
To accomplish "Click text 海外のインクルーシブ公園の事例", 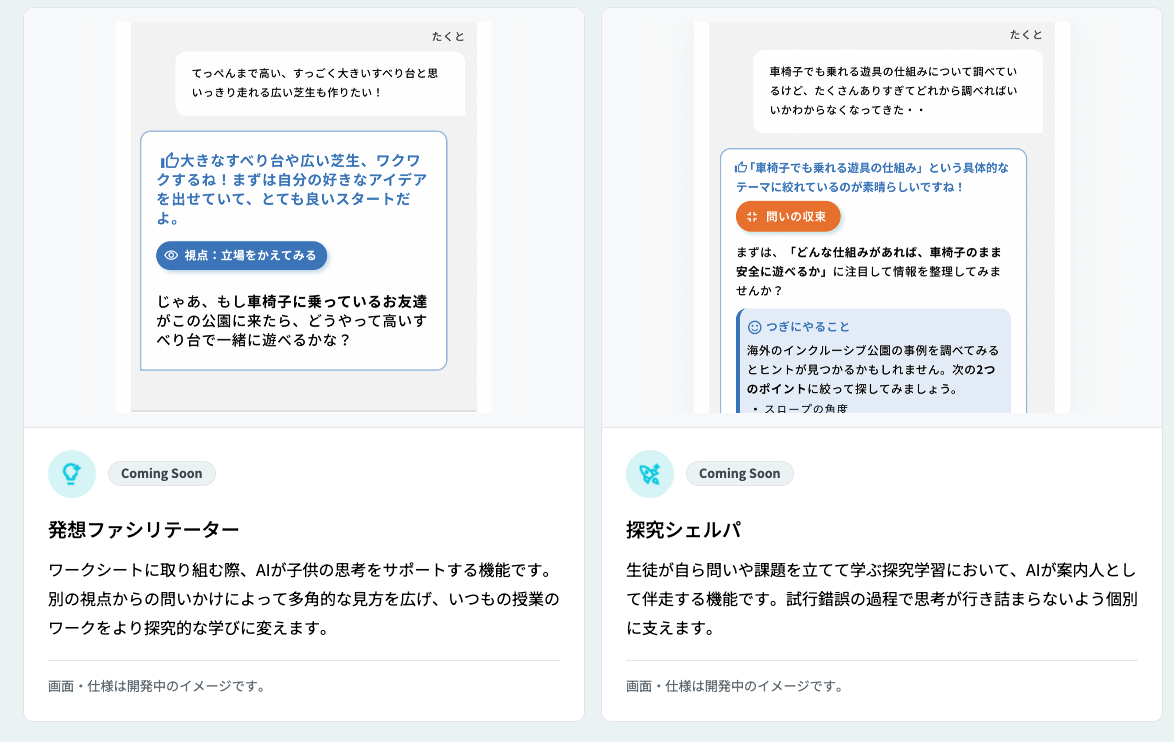I will [873, 369].
